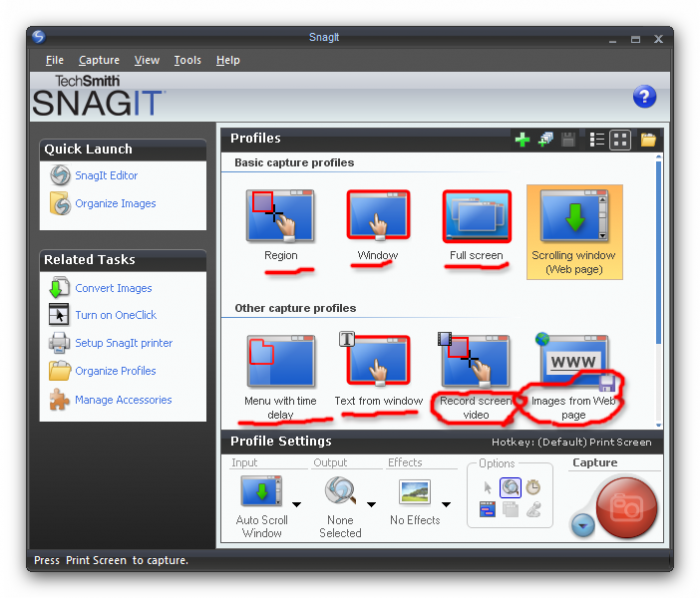The width and height of the screenshot is (700, 598).
Task: Select the Record screen video profile
Action: click(x=476, y=377)
